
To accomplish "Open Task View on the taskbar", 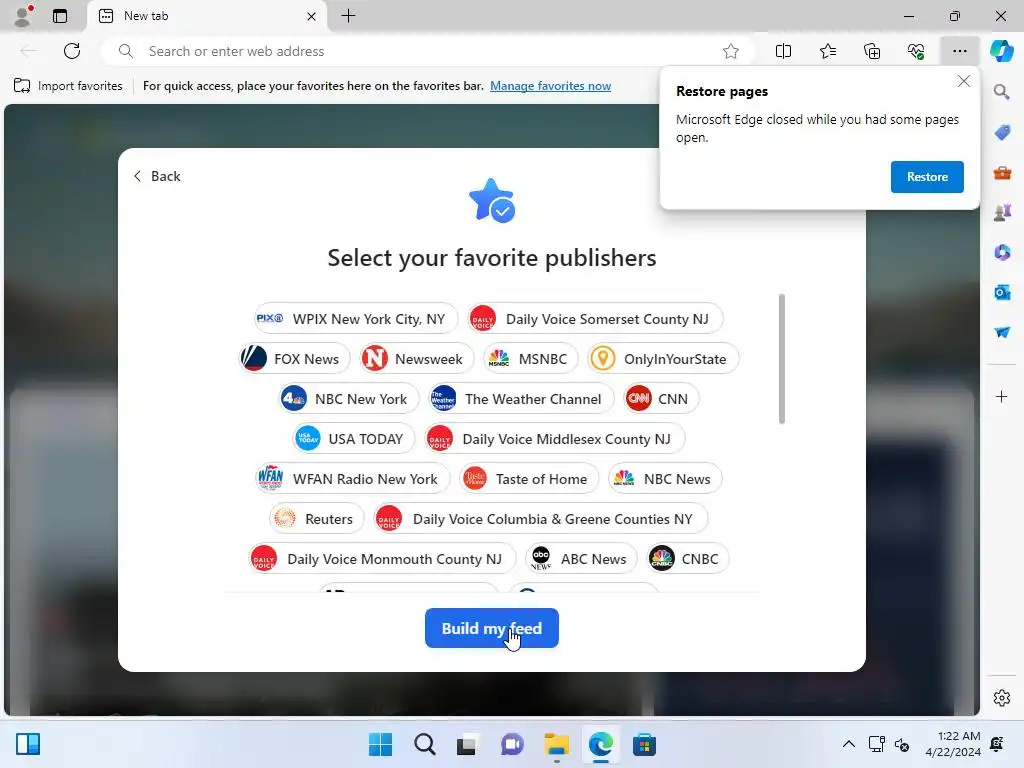I will 468,744.
